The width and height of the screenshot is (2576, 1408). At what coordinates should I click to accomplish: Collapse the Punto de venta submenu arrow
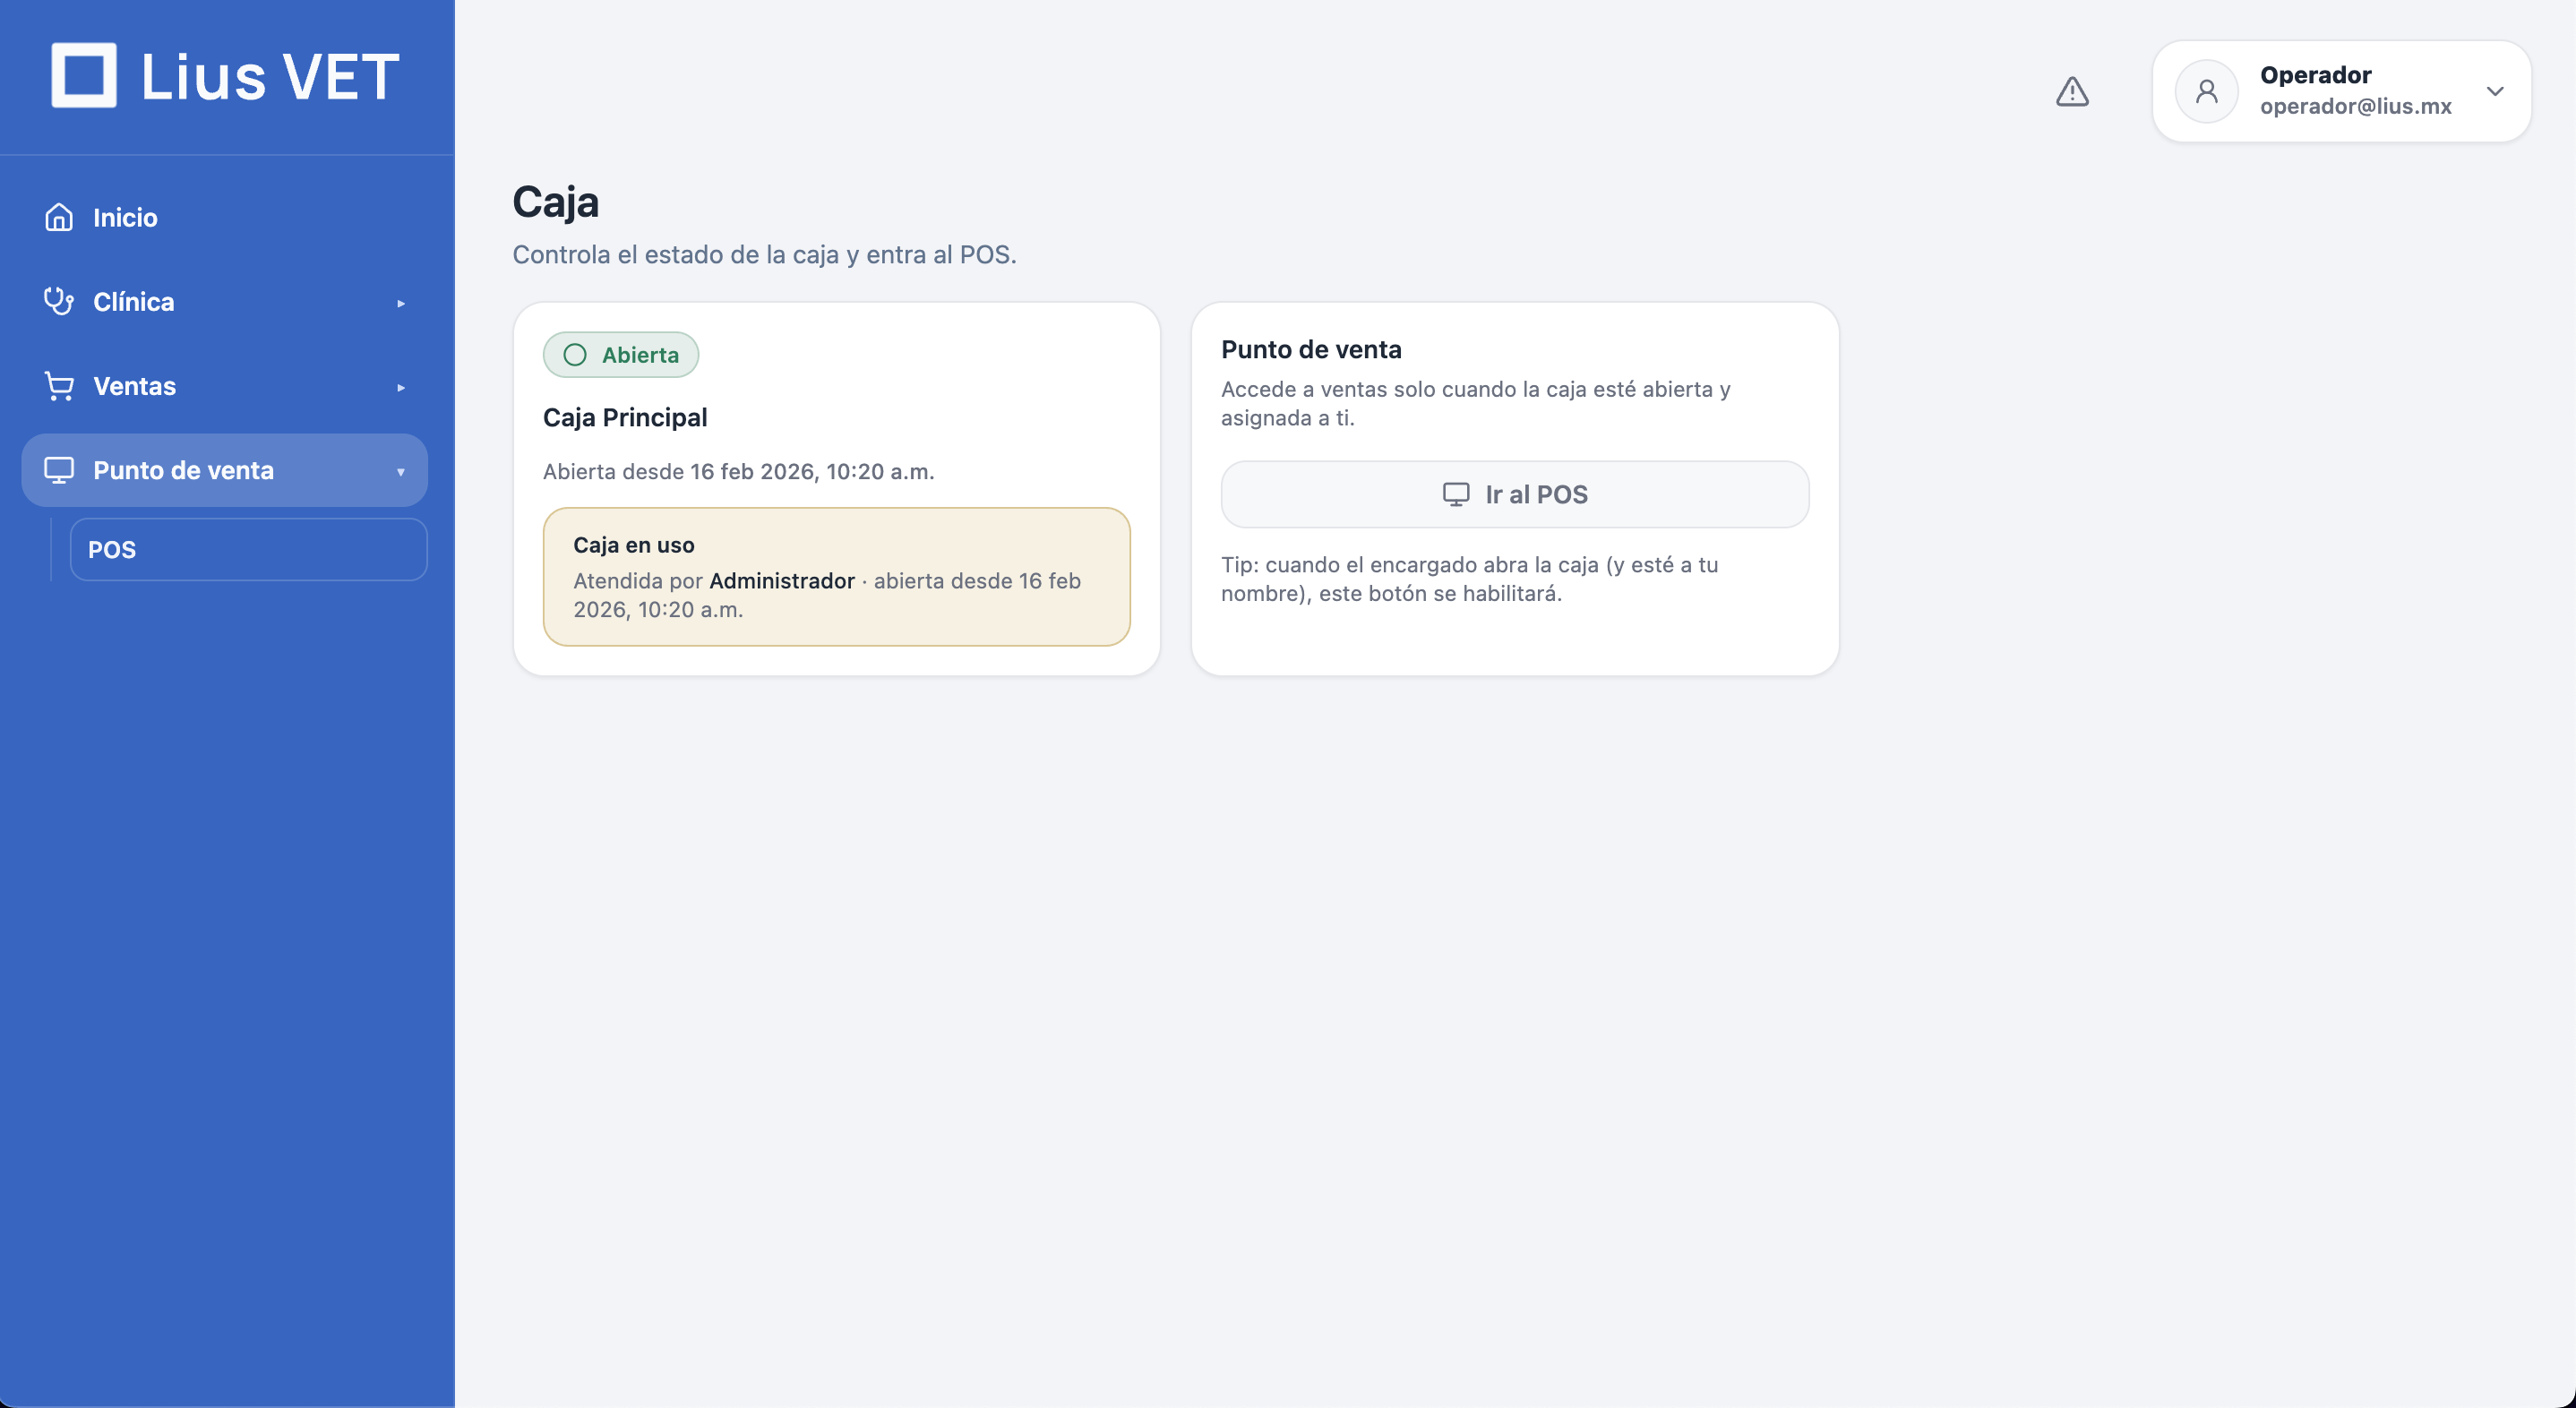(401, 471)
